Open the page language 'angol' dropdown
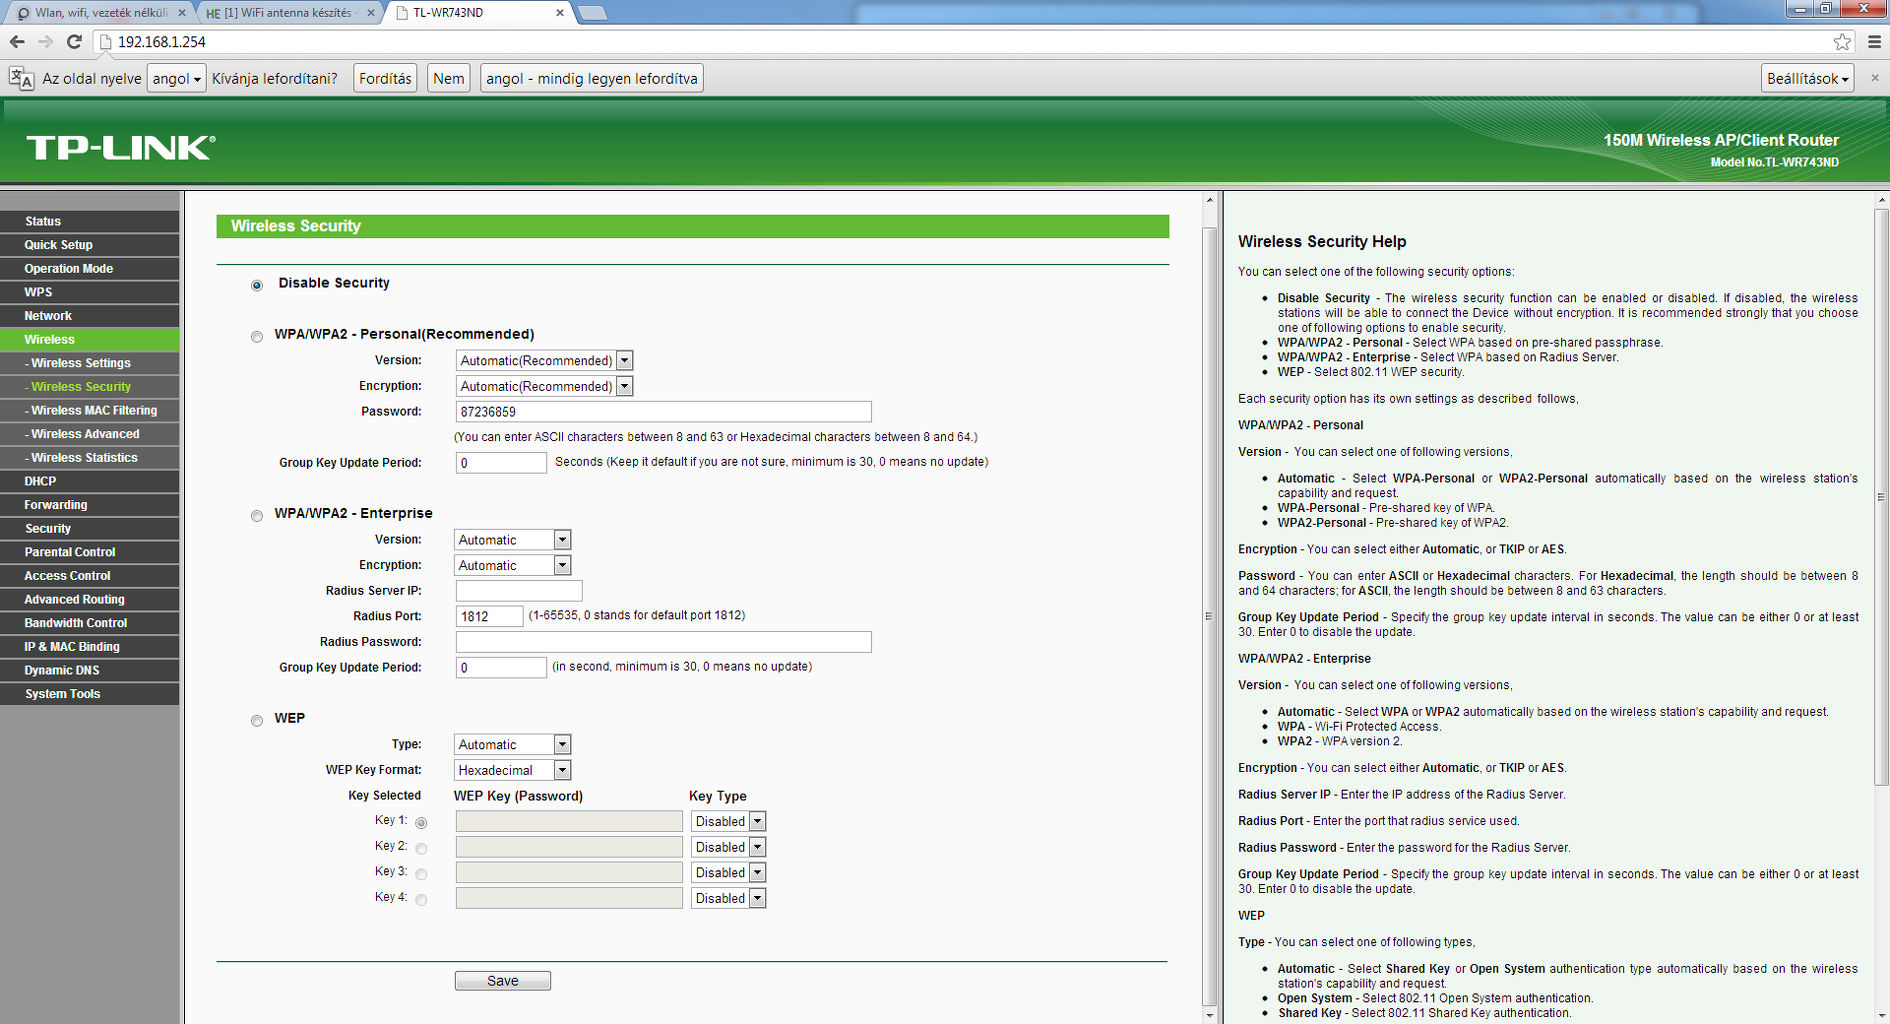 [176, 78]
